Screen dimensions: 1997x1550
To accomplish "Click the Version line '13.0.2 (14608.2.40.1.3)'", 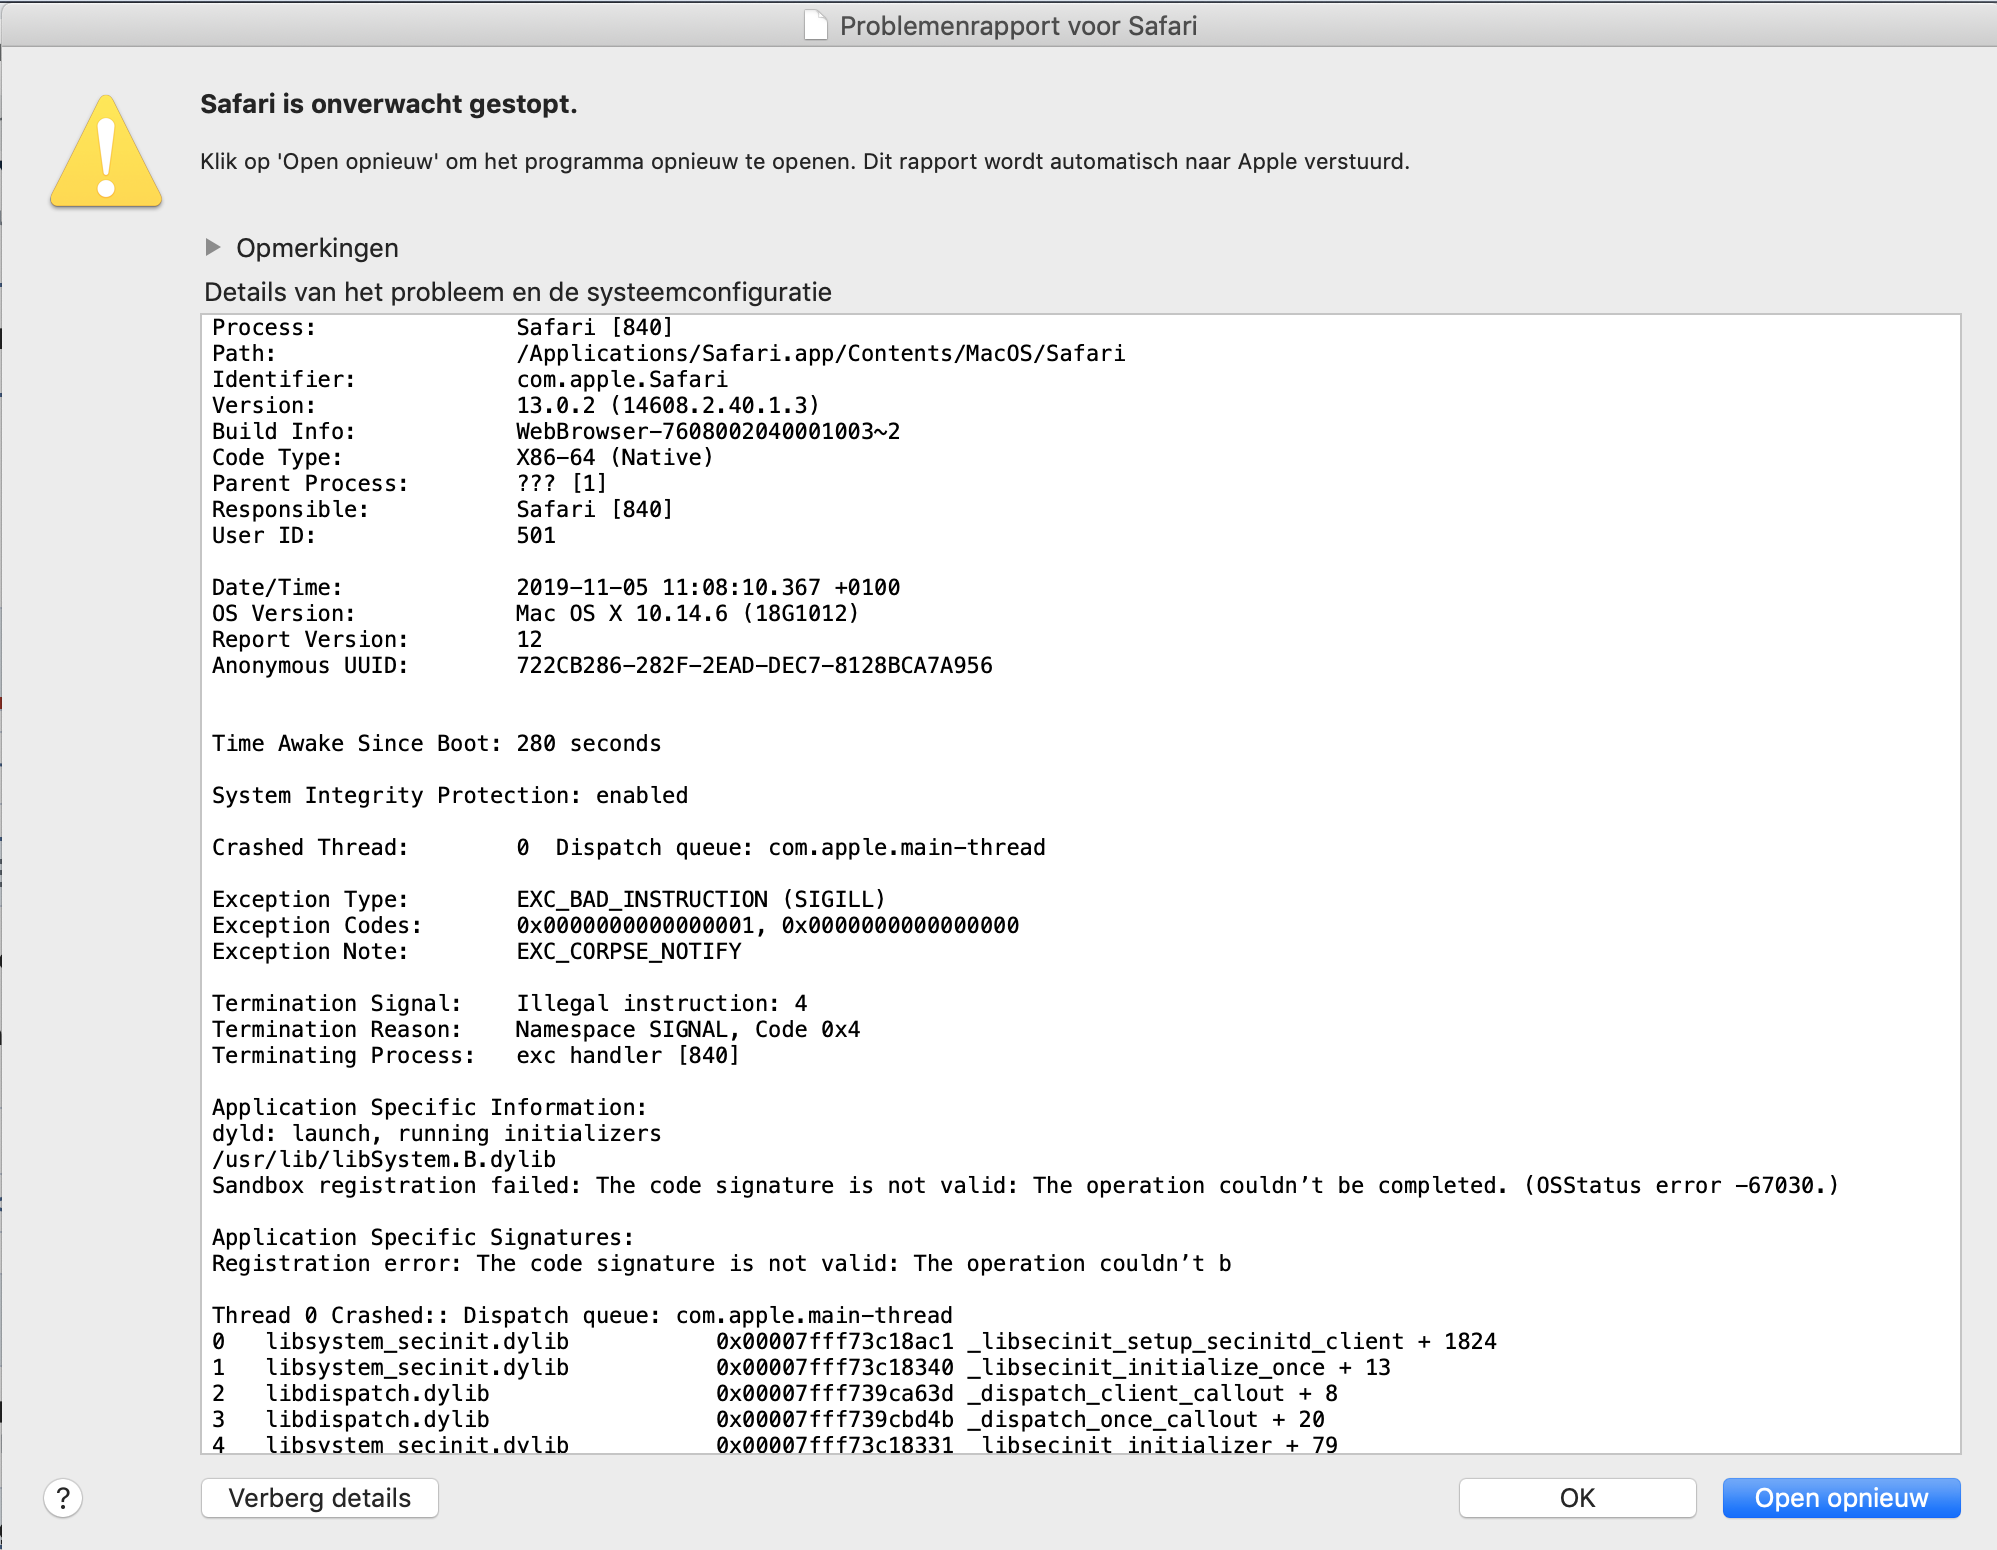I will [667, 405].
